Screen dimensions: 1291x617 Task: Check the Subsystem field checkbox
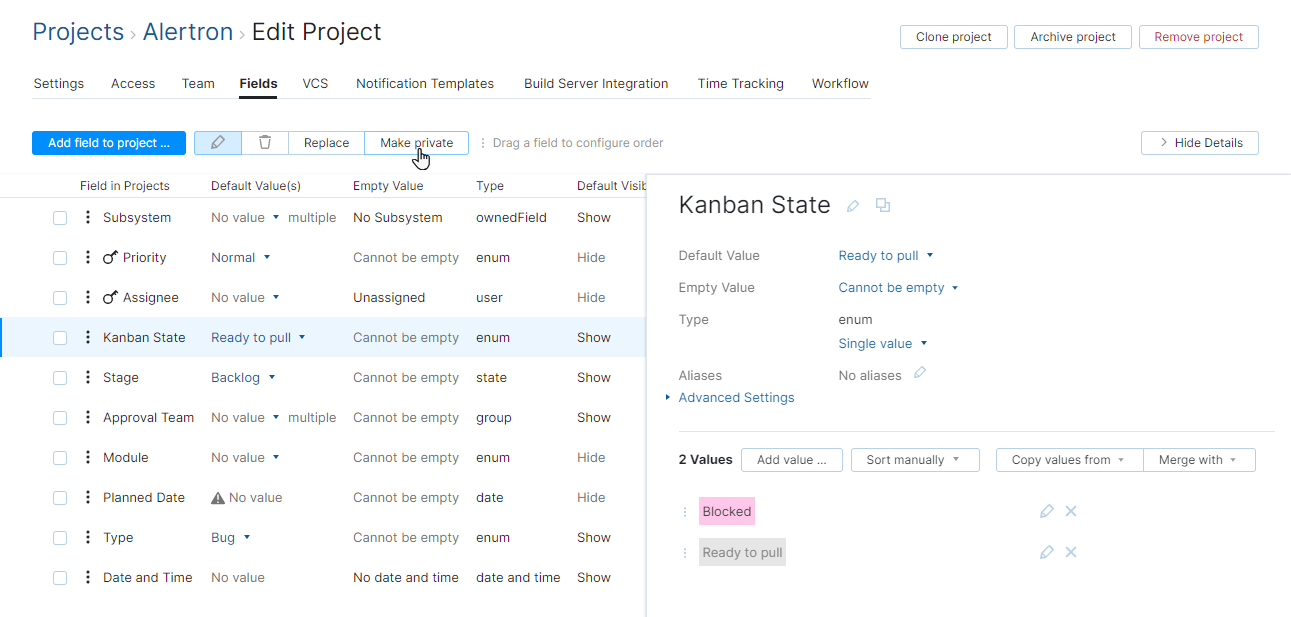tap(60, 217)
